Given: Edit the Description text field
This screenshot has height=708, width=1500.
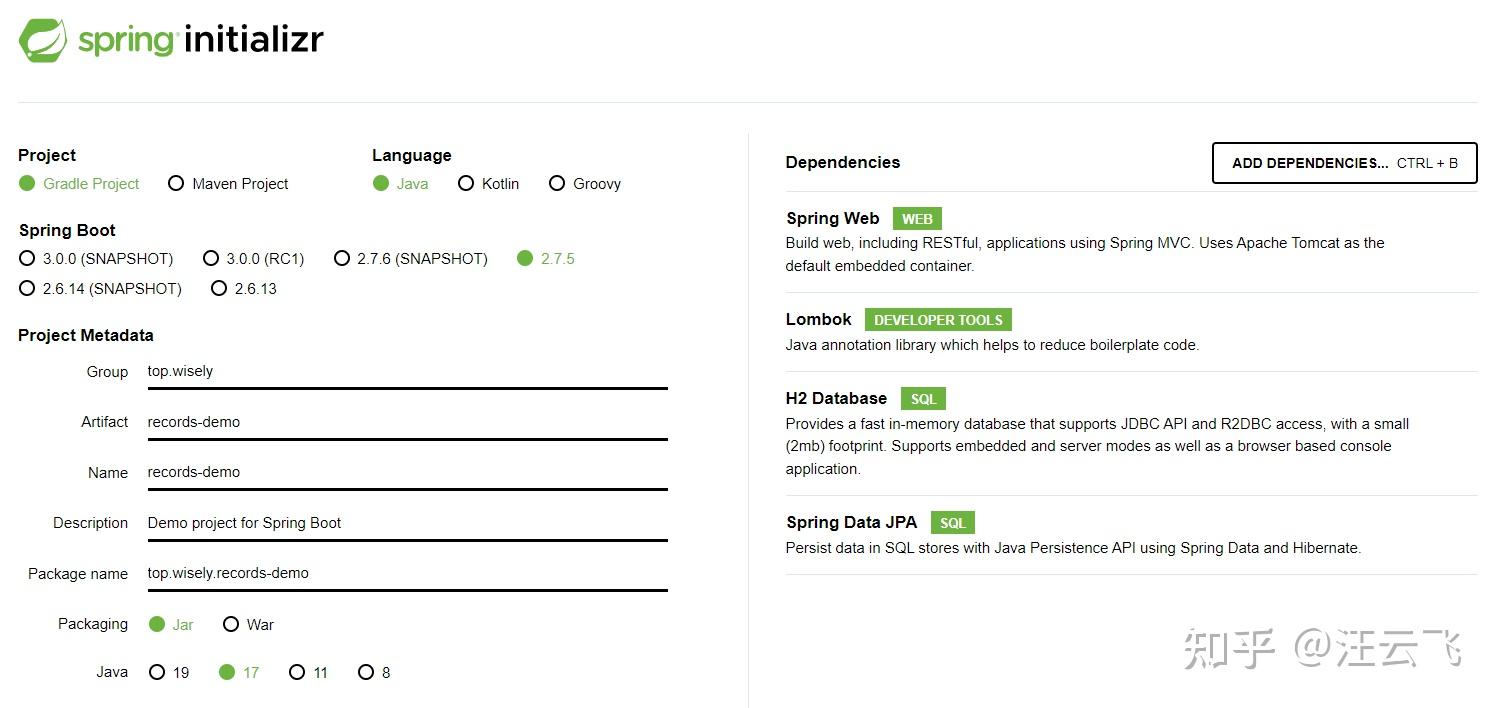Looking at the screenshot, I should click(x=406, y=523).
